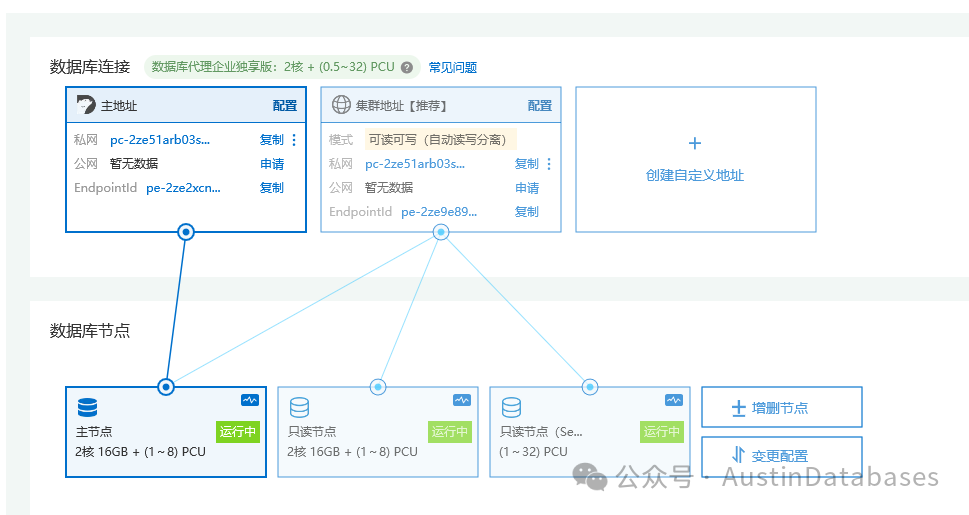Open monitoring chart icon on 只读节点 (Se...
The image size is (969, 515).
(x=674, y=400)
